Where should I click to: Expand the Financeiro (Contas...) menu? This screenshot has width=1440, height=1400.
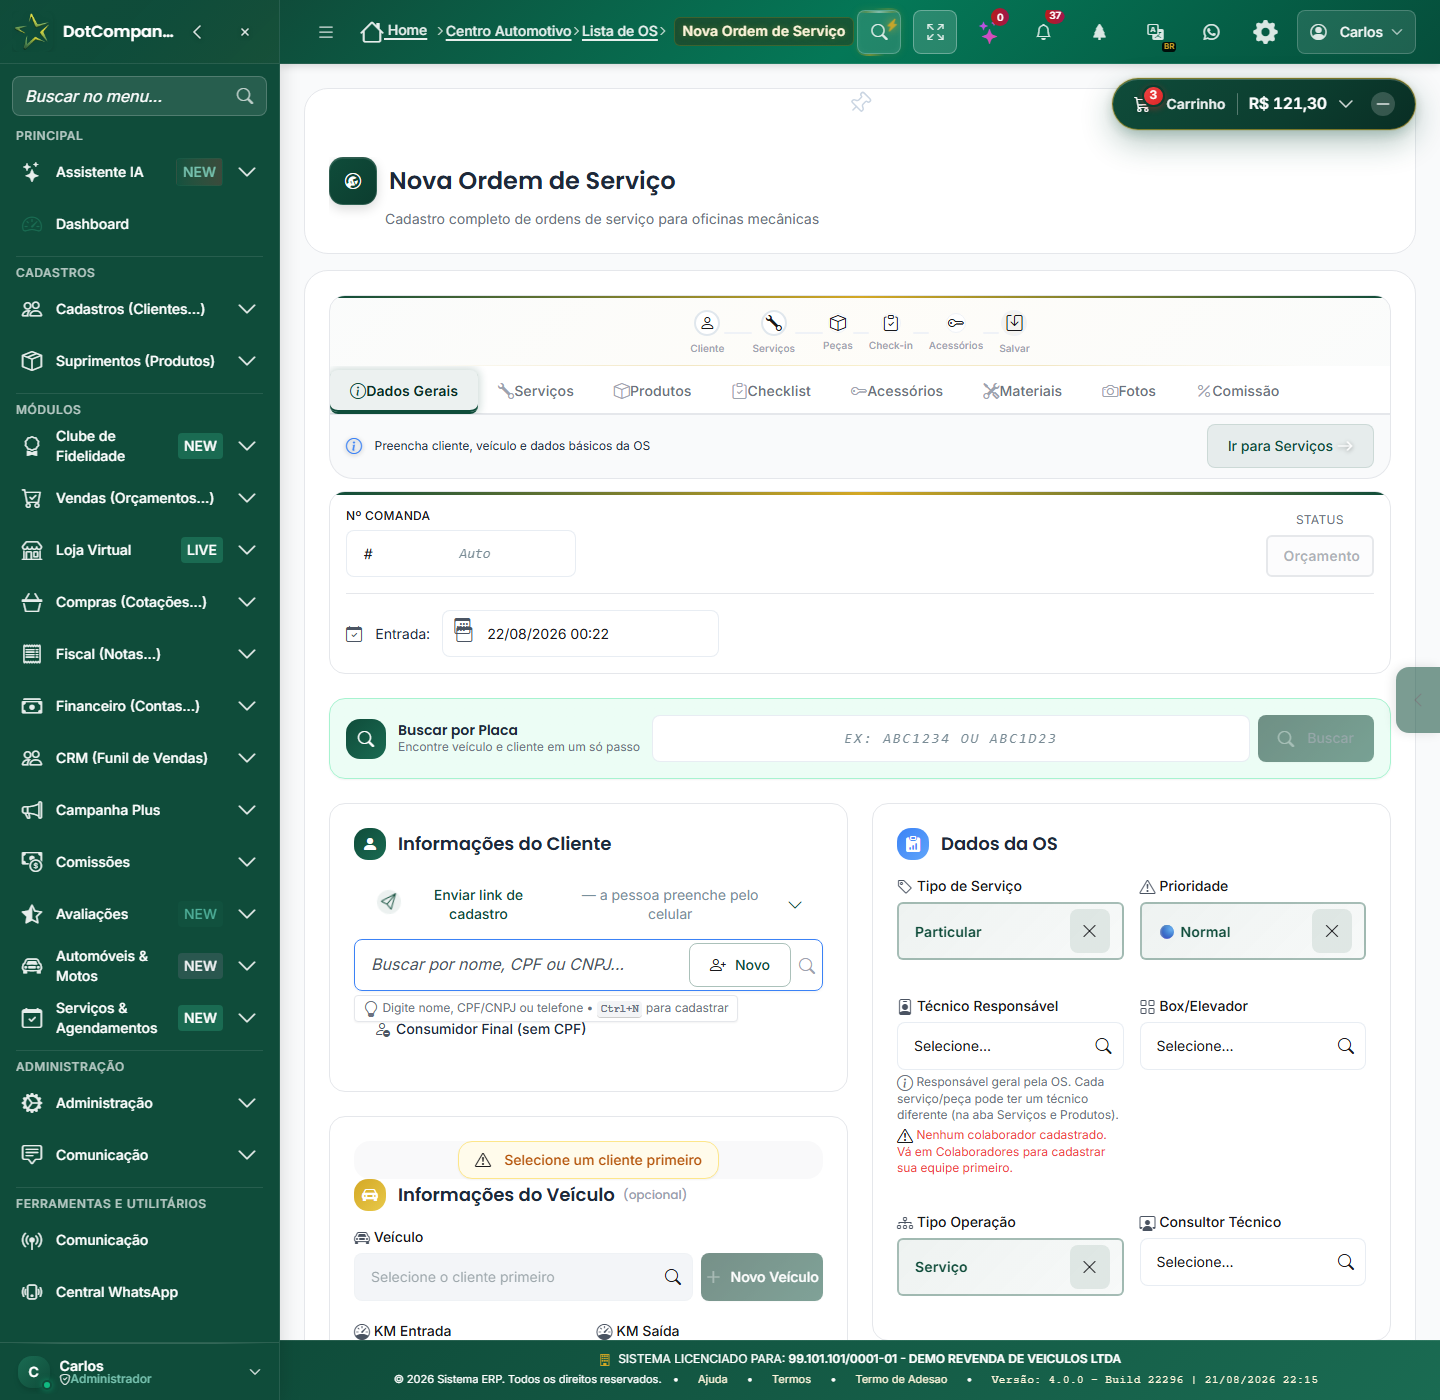(247, 706)
